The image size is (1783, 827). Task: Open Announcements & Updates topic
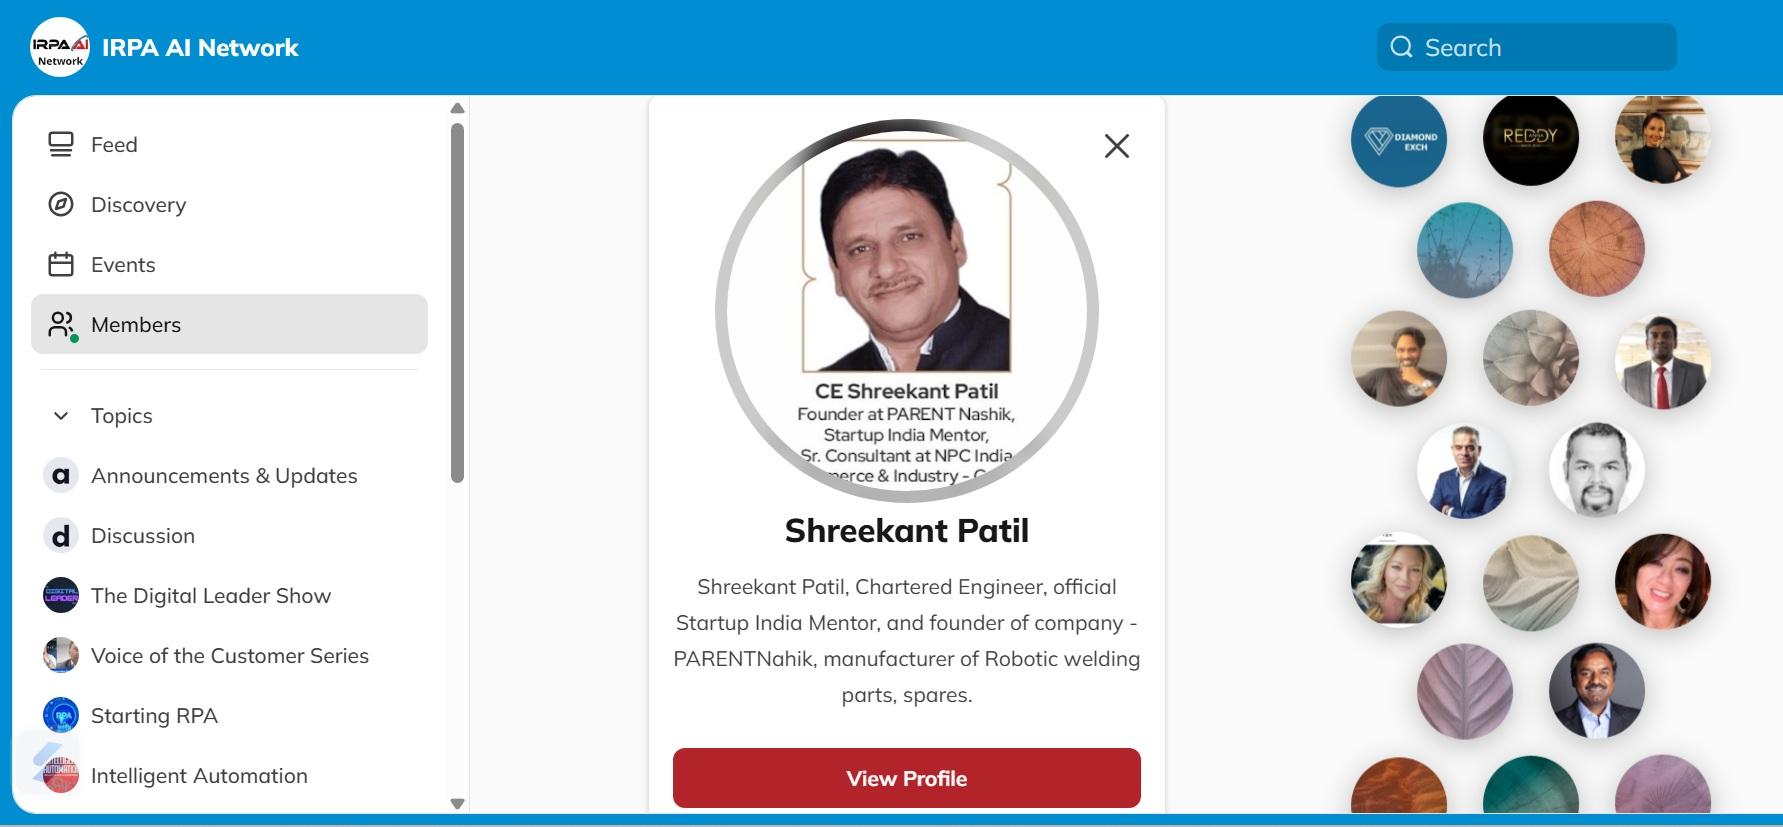tap(224, 476)
